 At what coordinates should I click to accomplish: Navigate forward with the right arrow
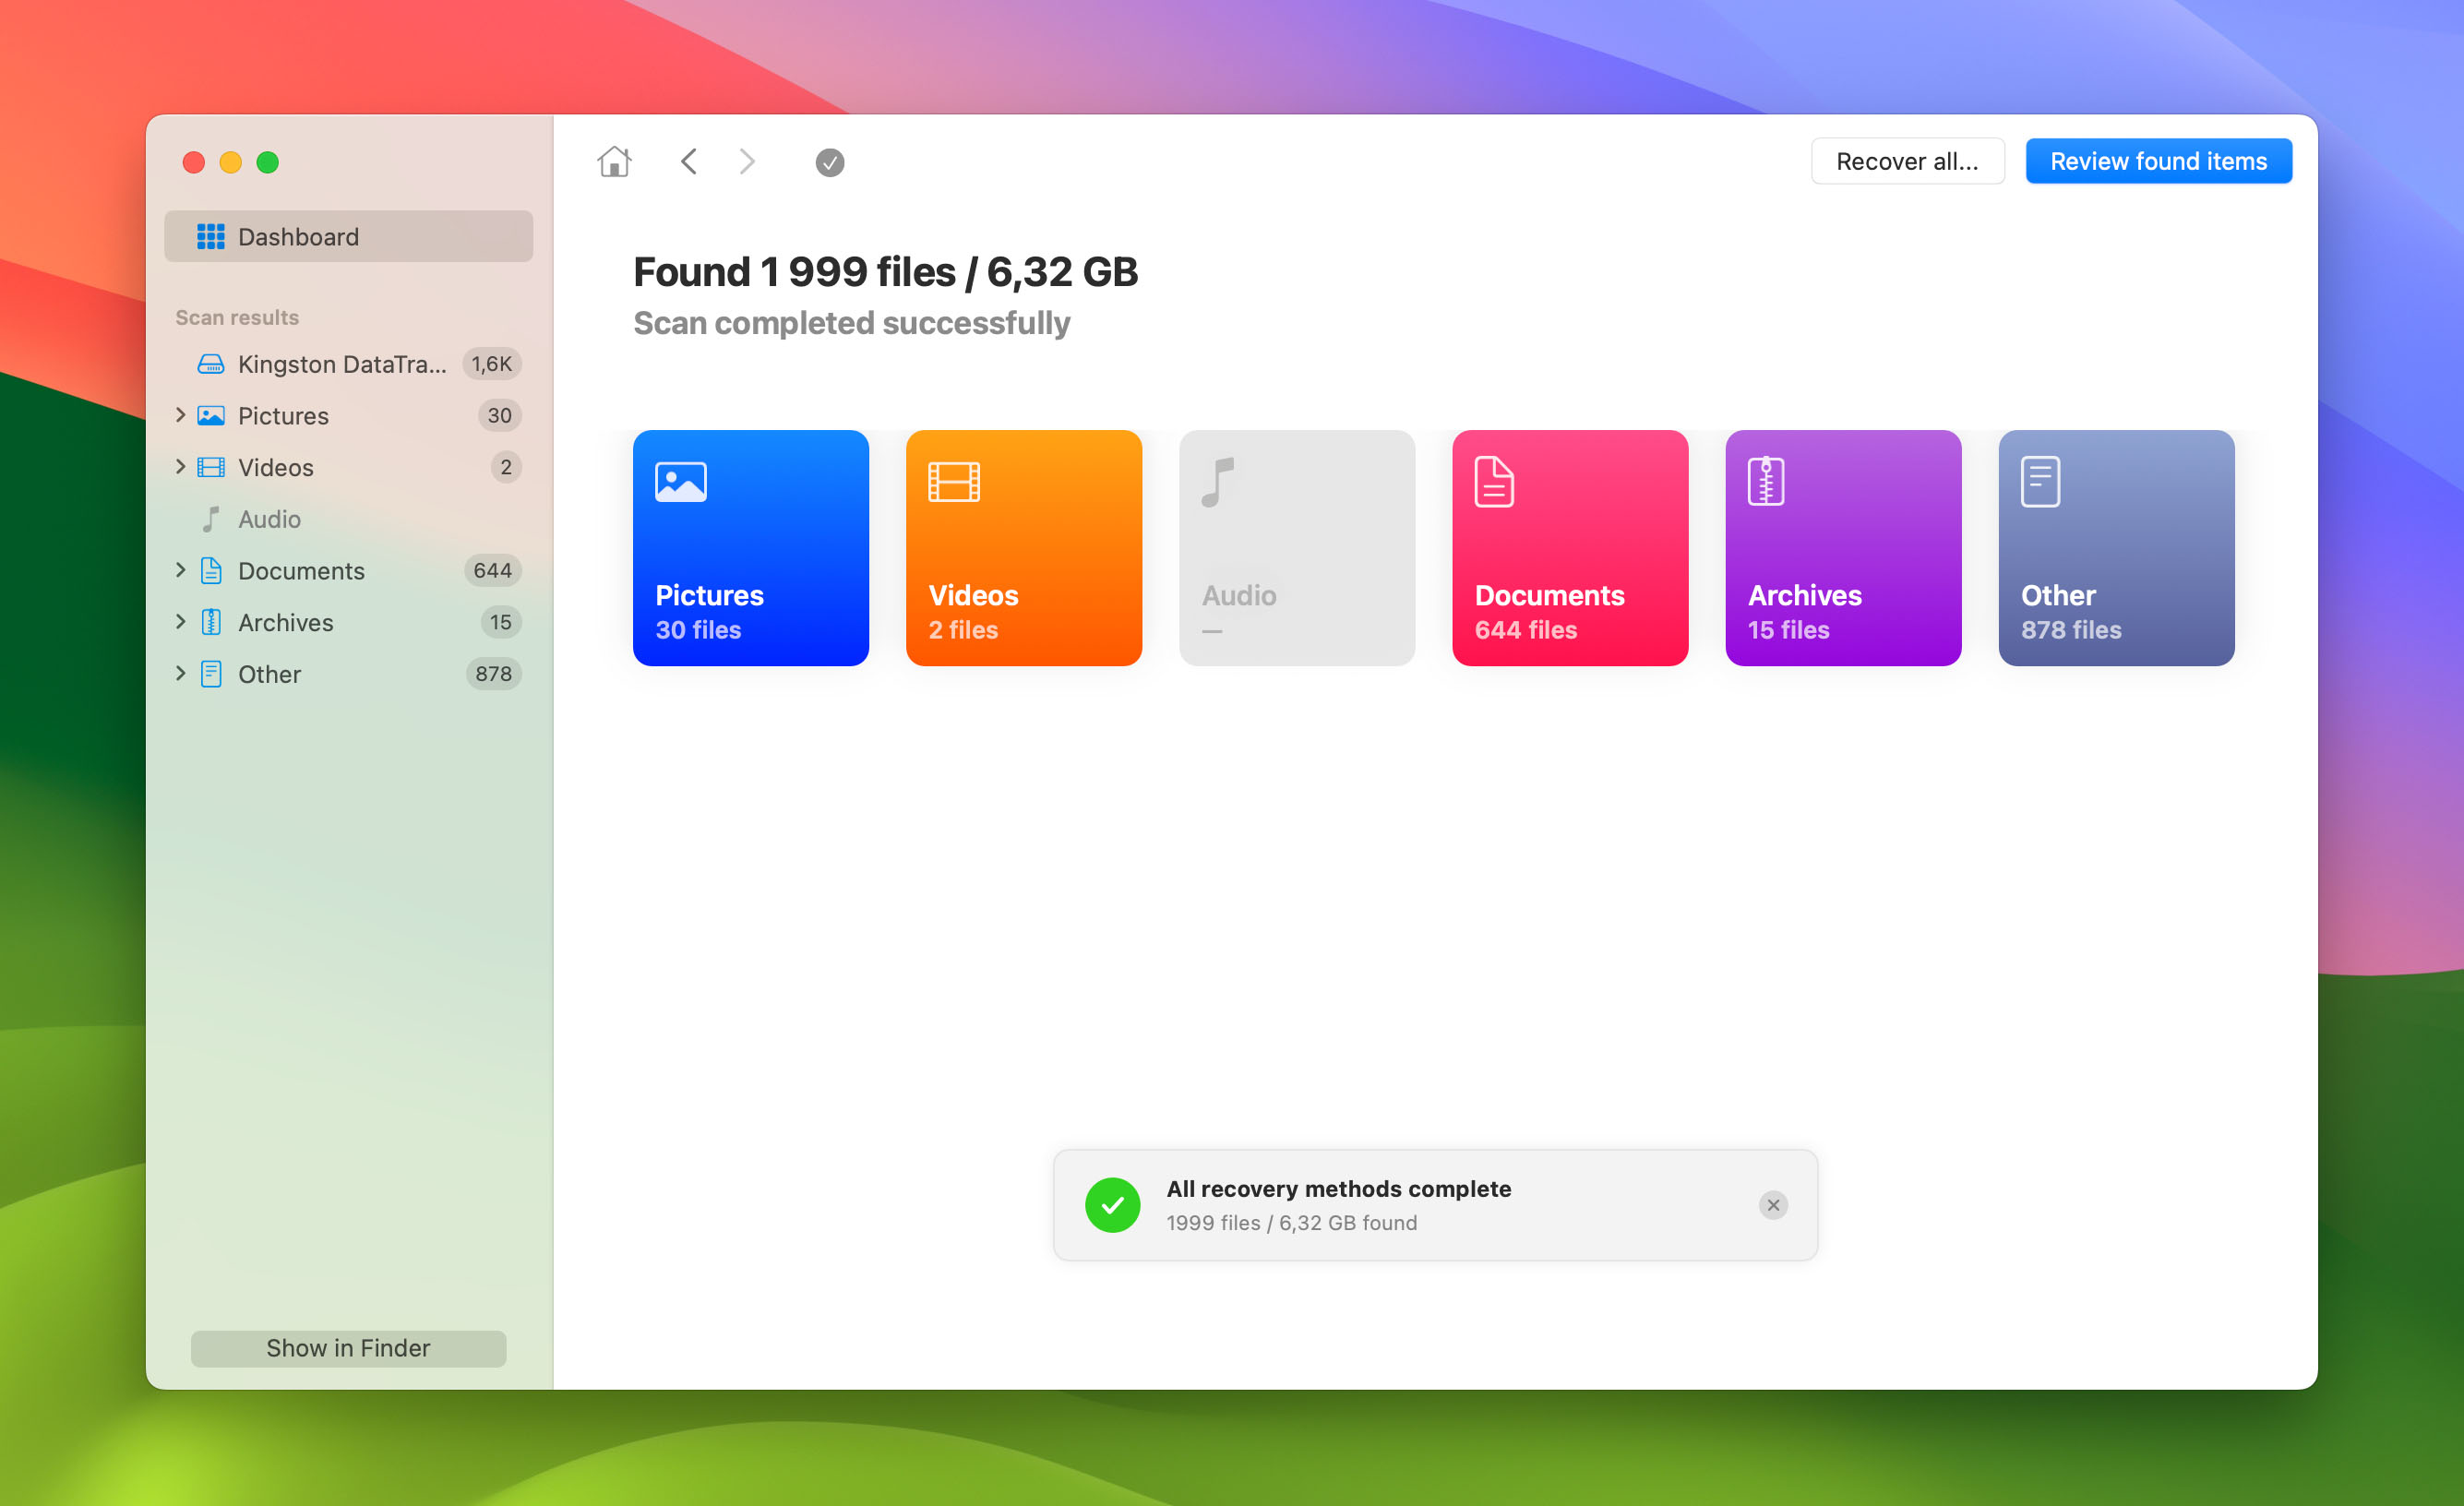tap(747, 161)
